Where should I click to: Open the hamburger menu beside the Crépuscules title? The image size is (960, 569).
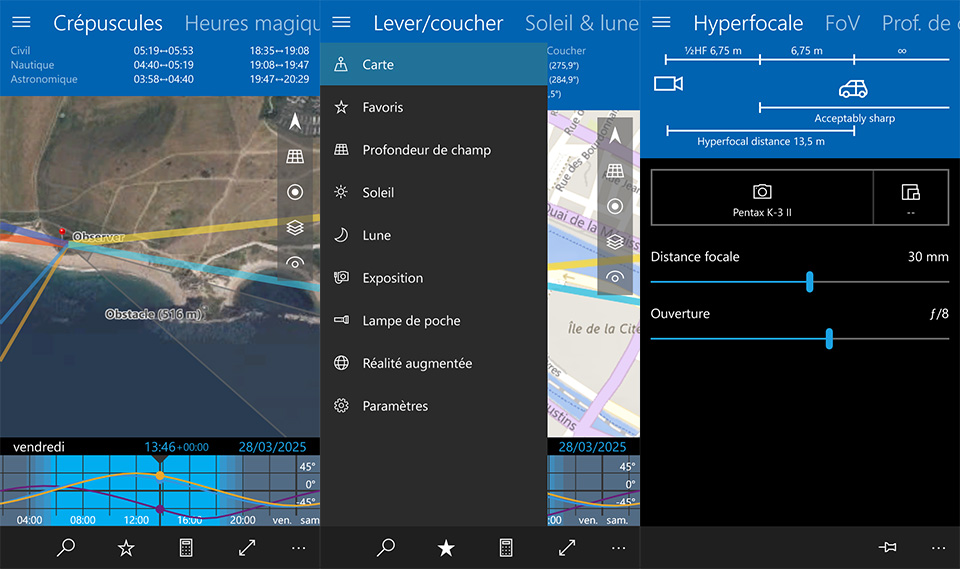(21, 22)
